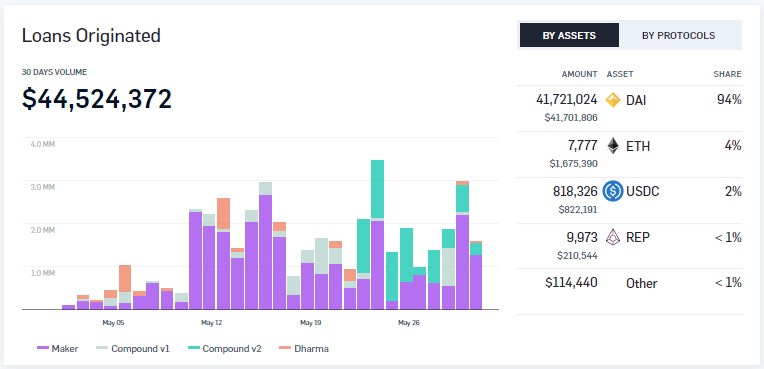Switch to the BY PROTOCOLS tab
The image size is (764, 369).
tap(678, 35)
